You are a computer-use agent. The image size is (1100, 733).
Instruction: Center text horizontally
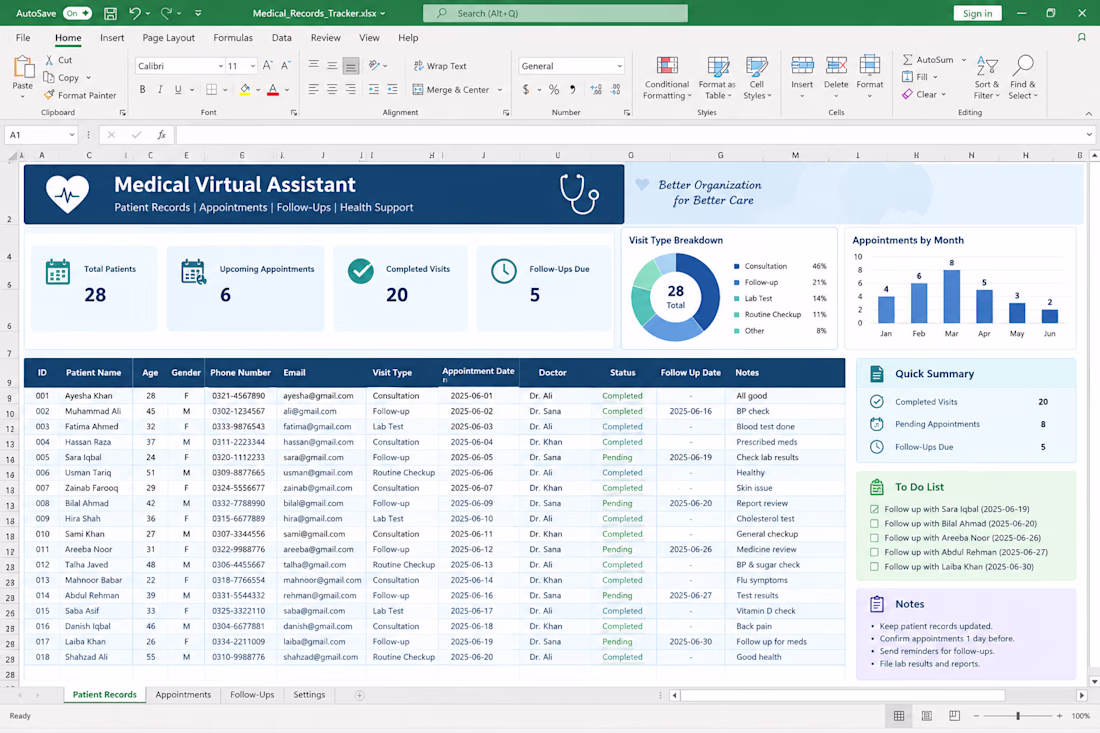pyautogui.click(x=332, y=89)
